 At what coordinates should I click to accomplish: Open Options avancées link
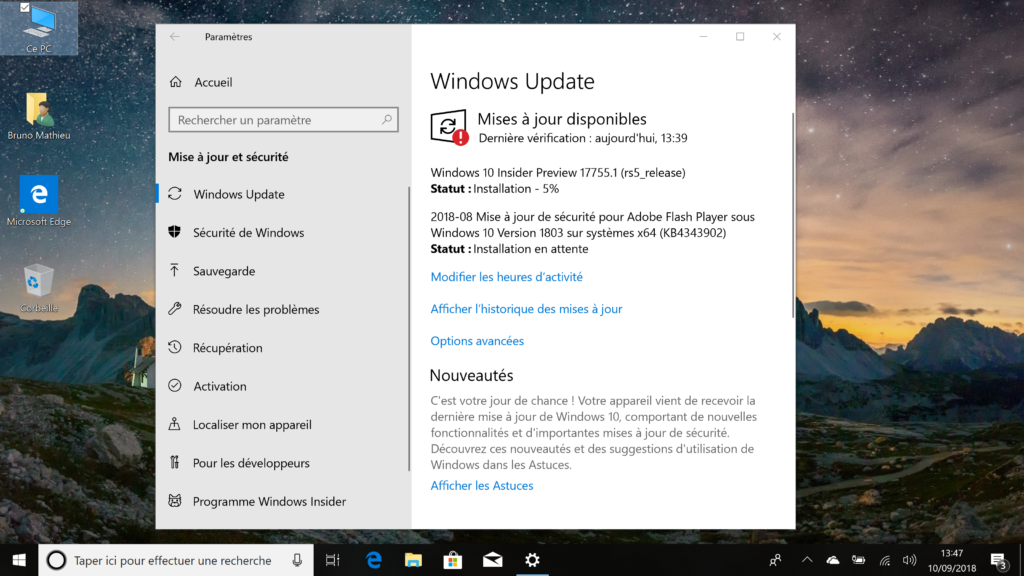[477, 341]
